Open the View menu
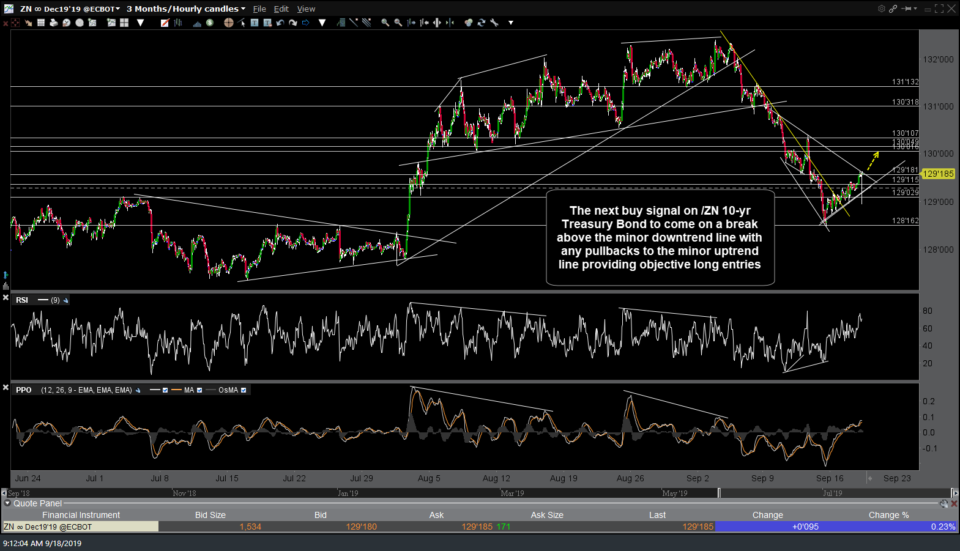Screen dimensions: 960x551 pos(306,9)
